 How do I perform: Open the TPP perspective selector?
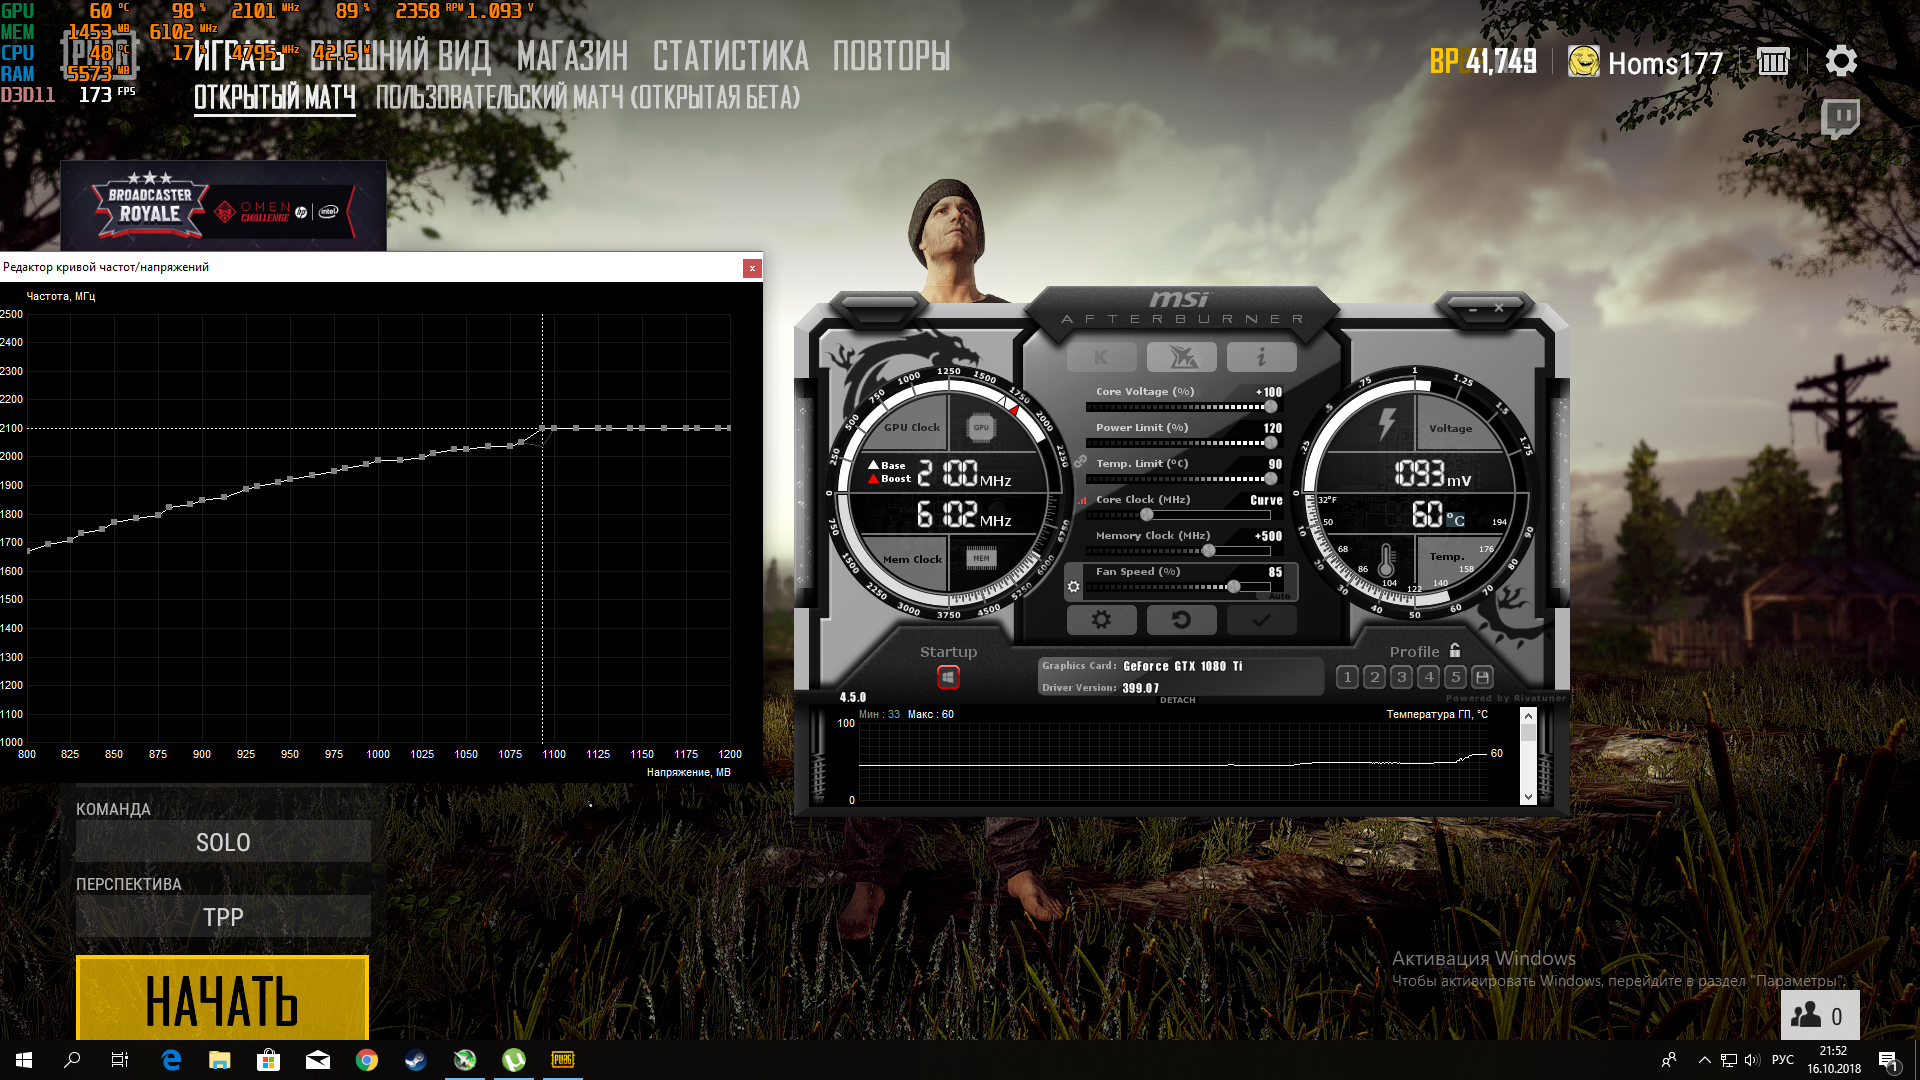point(223,917)
